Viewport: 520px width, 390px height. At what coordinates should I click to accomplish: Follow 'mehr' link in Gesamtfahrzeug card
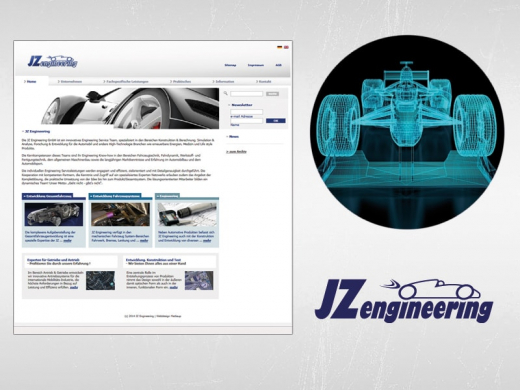(67, 240)
